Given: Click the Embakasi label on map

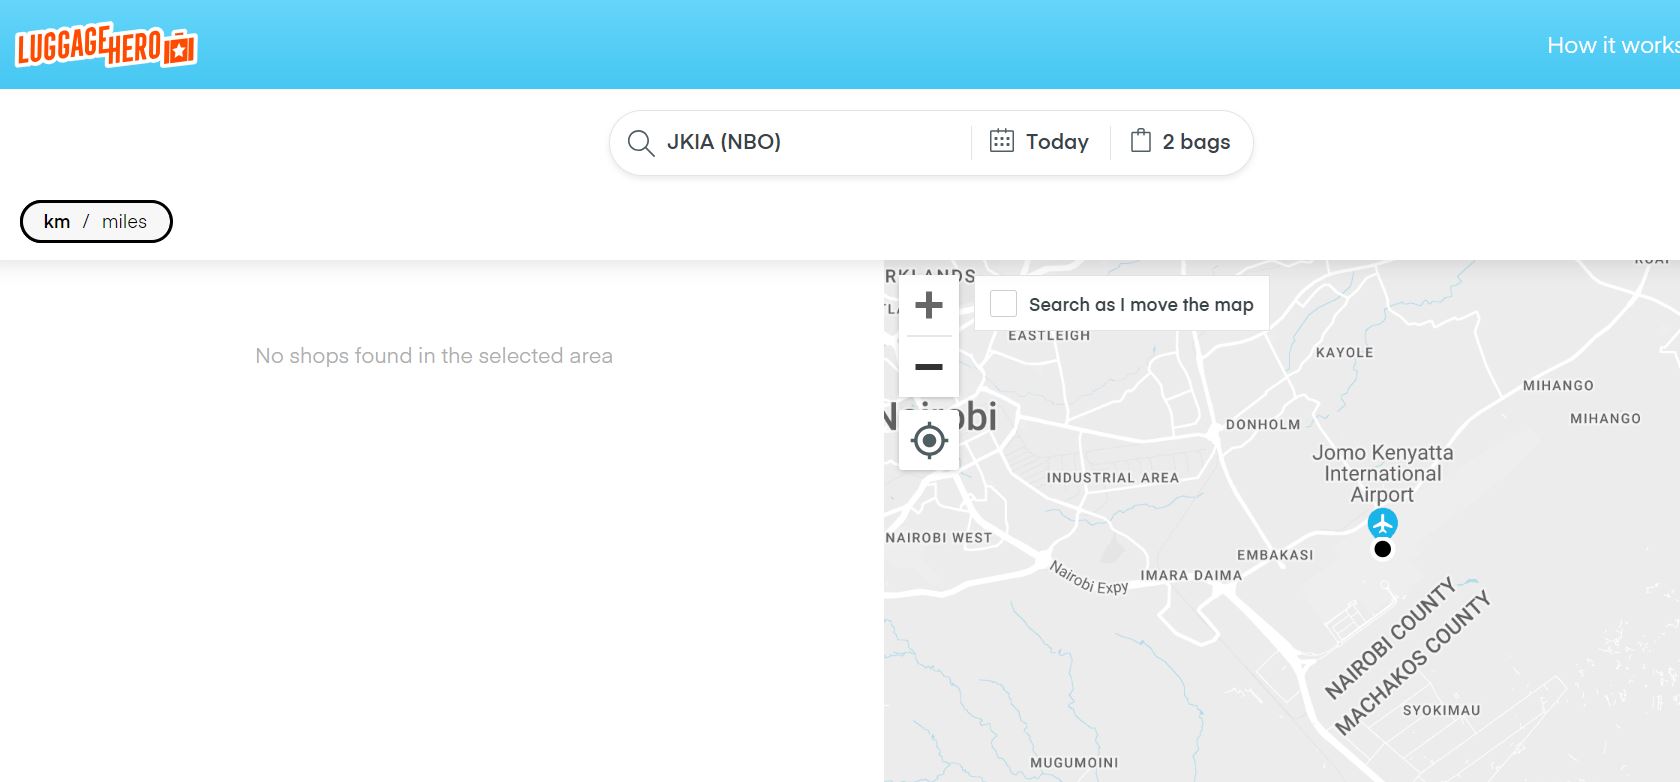Looking at the screenshot, I should point(1275,555).
